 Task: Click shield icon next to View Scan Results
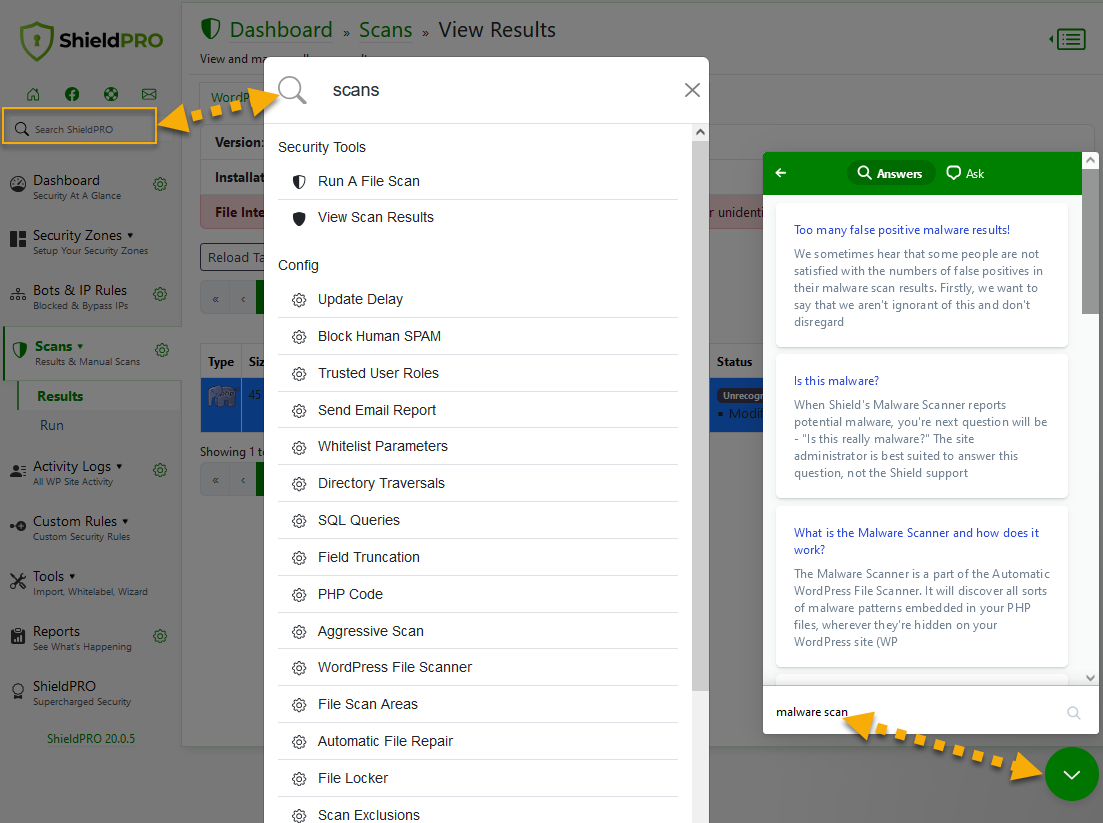click(x=299, y=219)
